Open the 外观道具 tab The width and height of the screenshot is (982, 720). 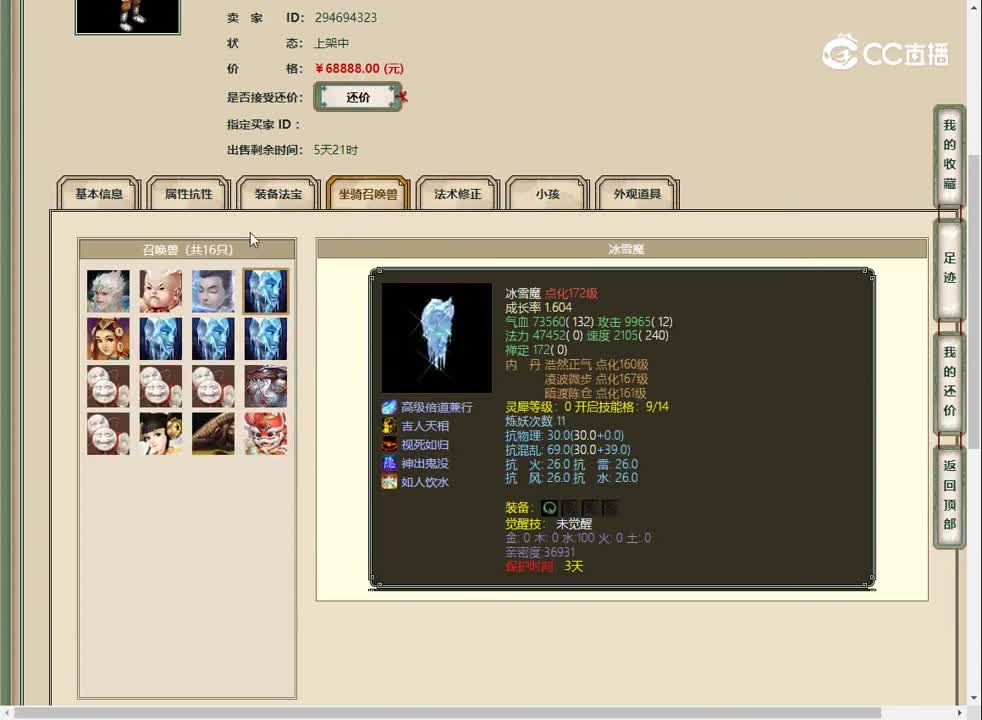coord(637,193)
